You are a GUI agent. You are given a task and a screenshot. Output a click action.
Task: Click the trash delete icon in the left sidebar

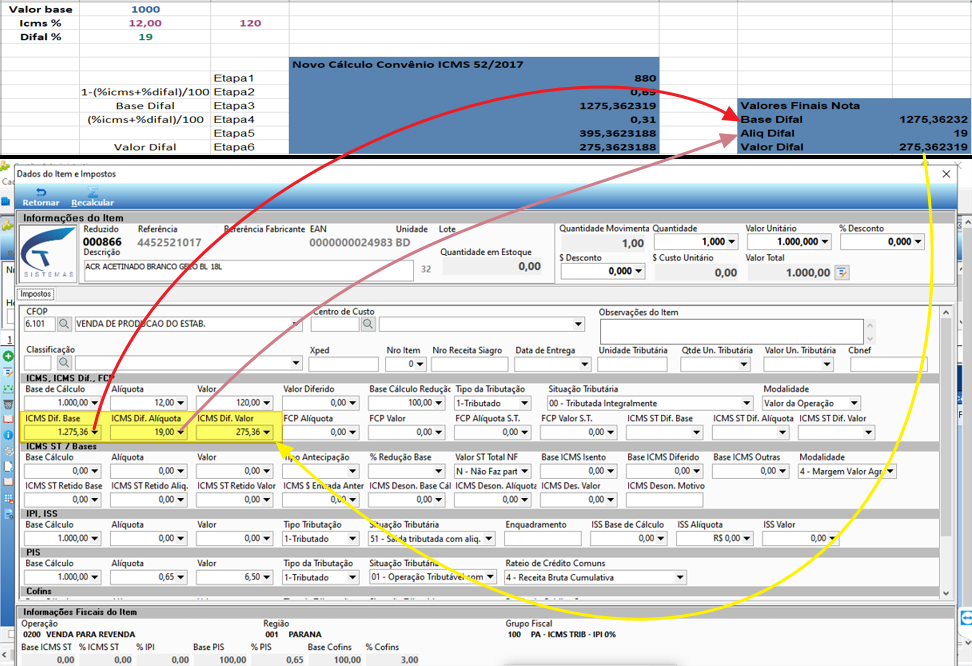8,404
